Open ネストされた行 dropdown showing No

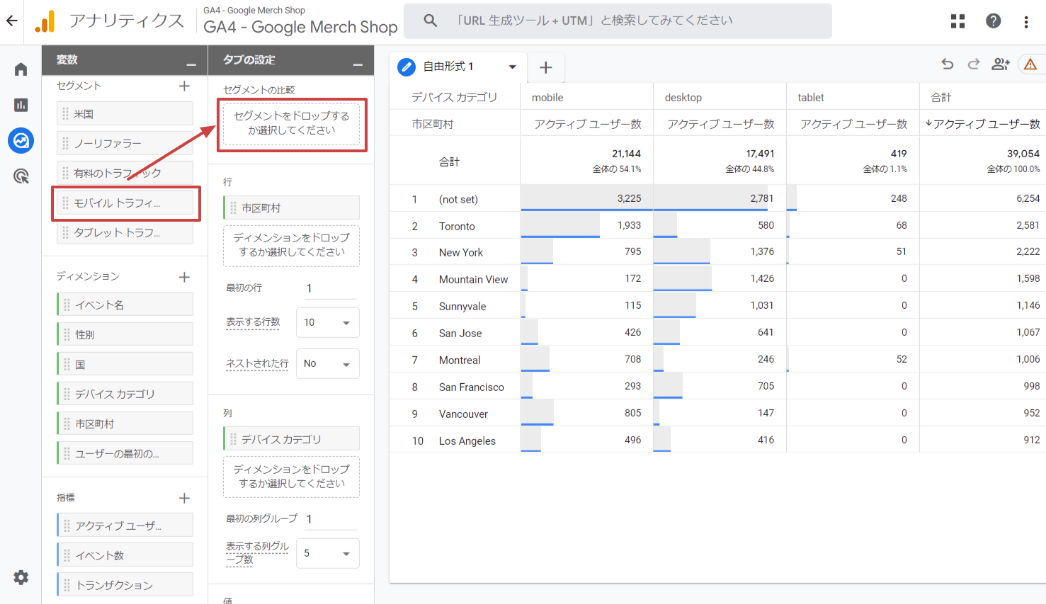328,364
